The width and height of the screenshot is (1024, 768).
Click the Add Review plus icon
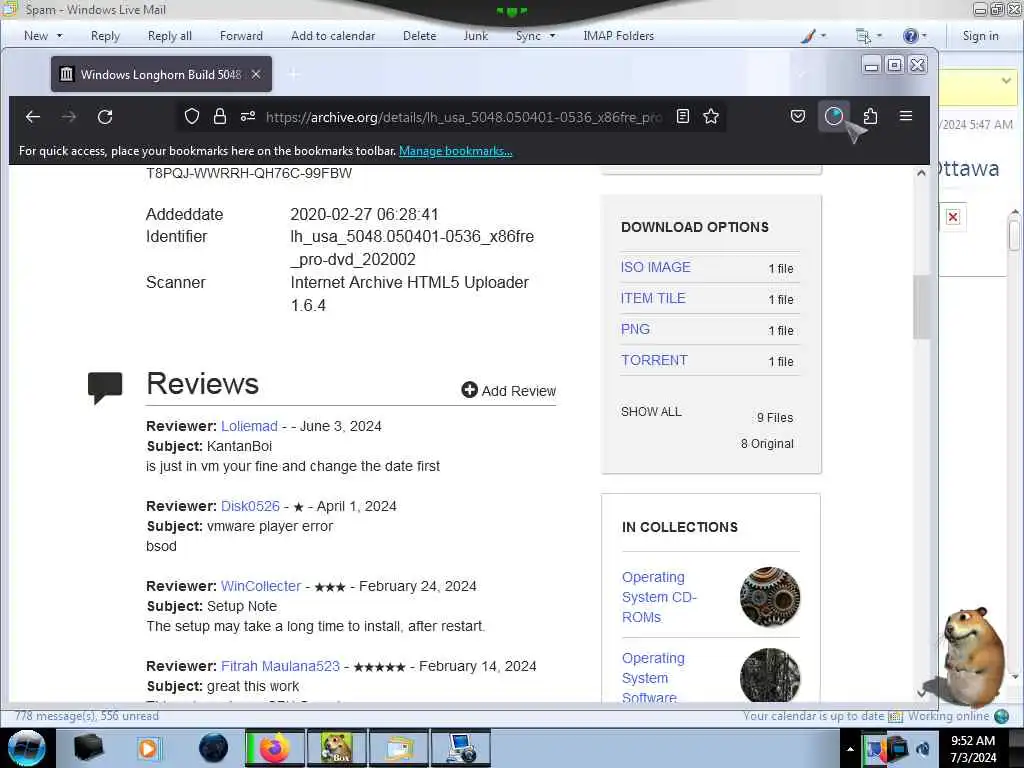(469, 390)
